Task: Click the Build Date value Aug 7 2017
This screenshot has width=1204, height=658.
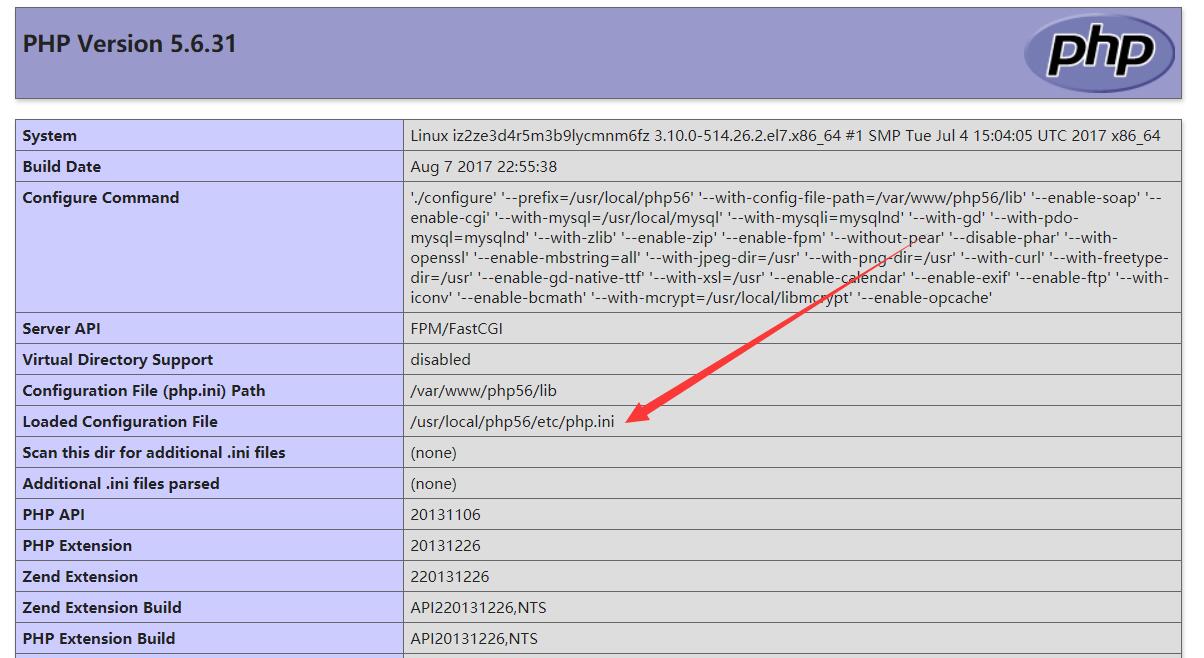Action: click(483, 167)
